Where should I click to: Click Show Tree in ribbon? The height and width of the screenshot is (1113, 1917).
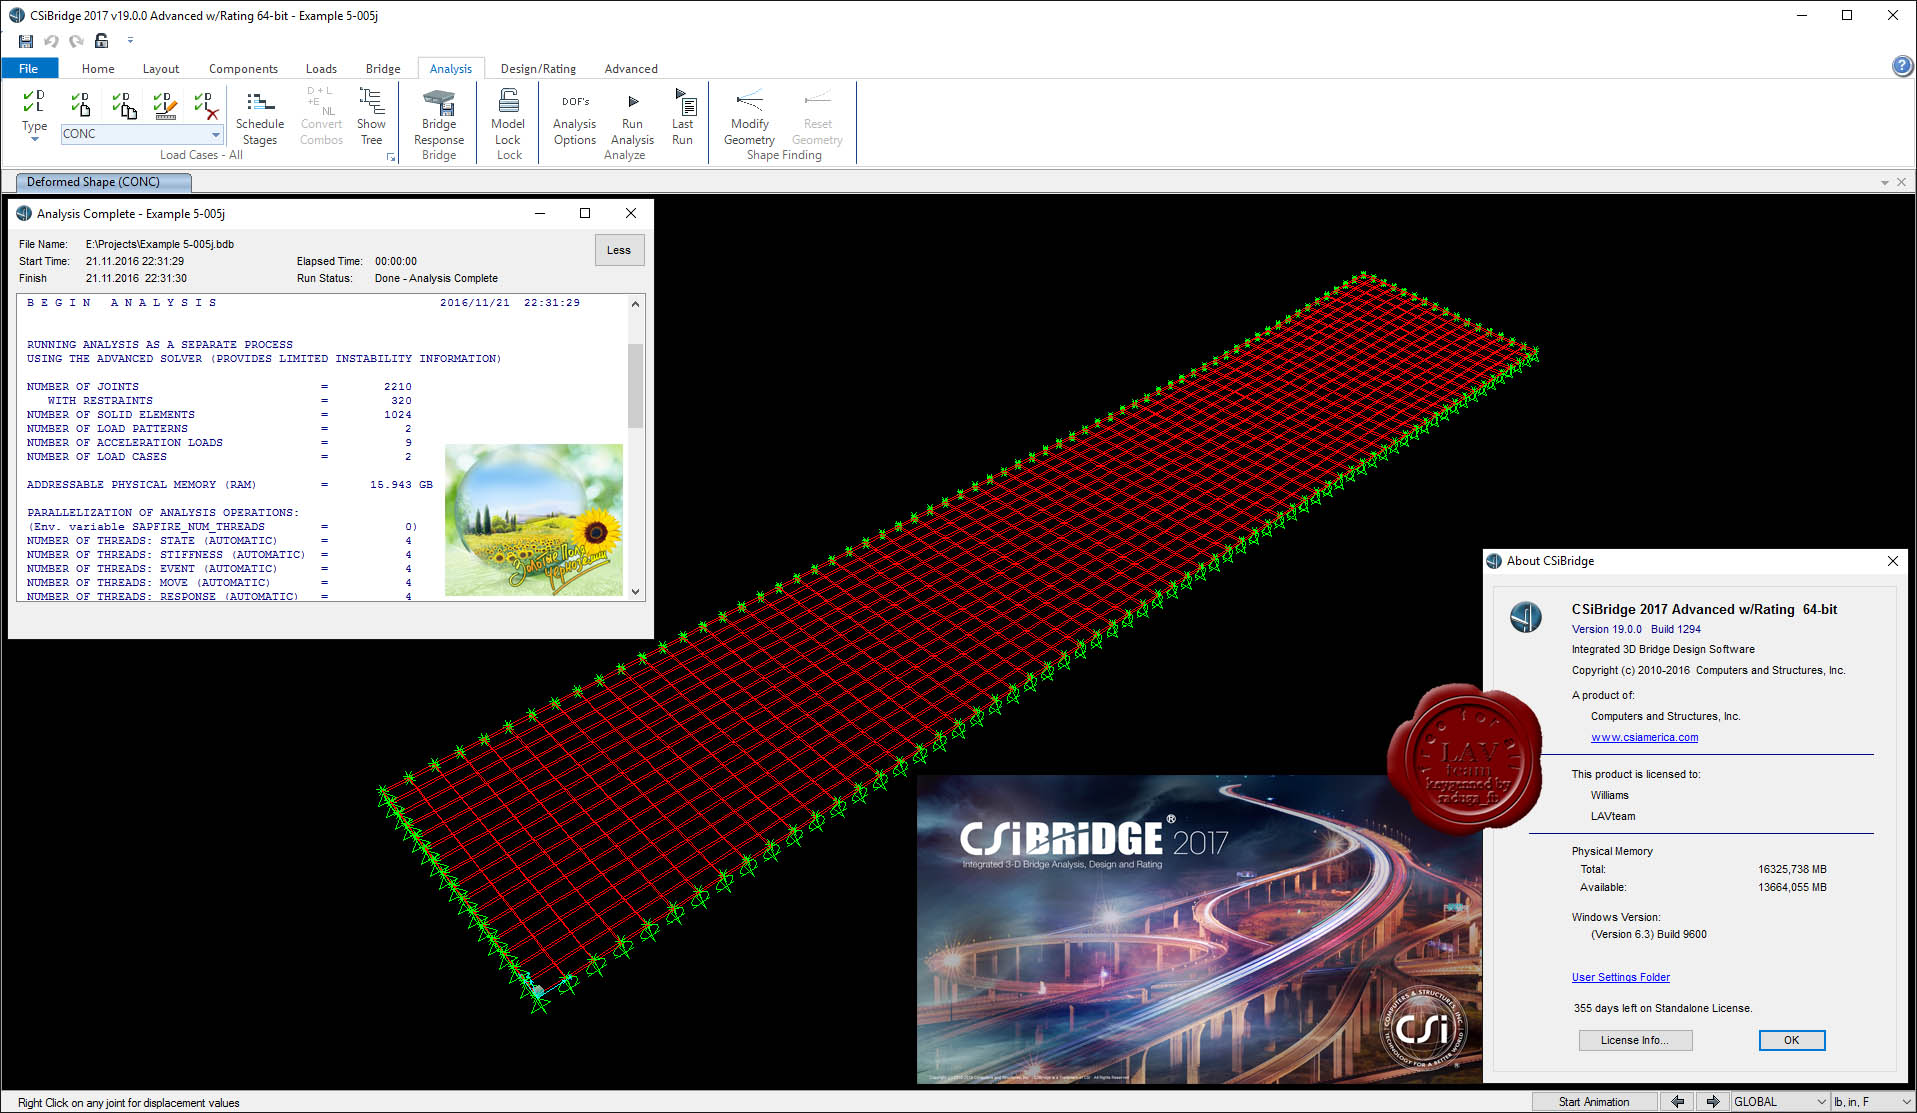pyautogui.click(x=371, y=118)
